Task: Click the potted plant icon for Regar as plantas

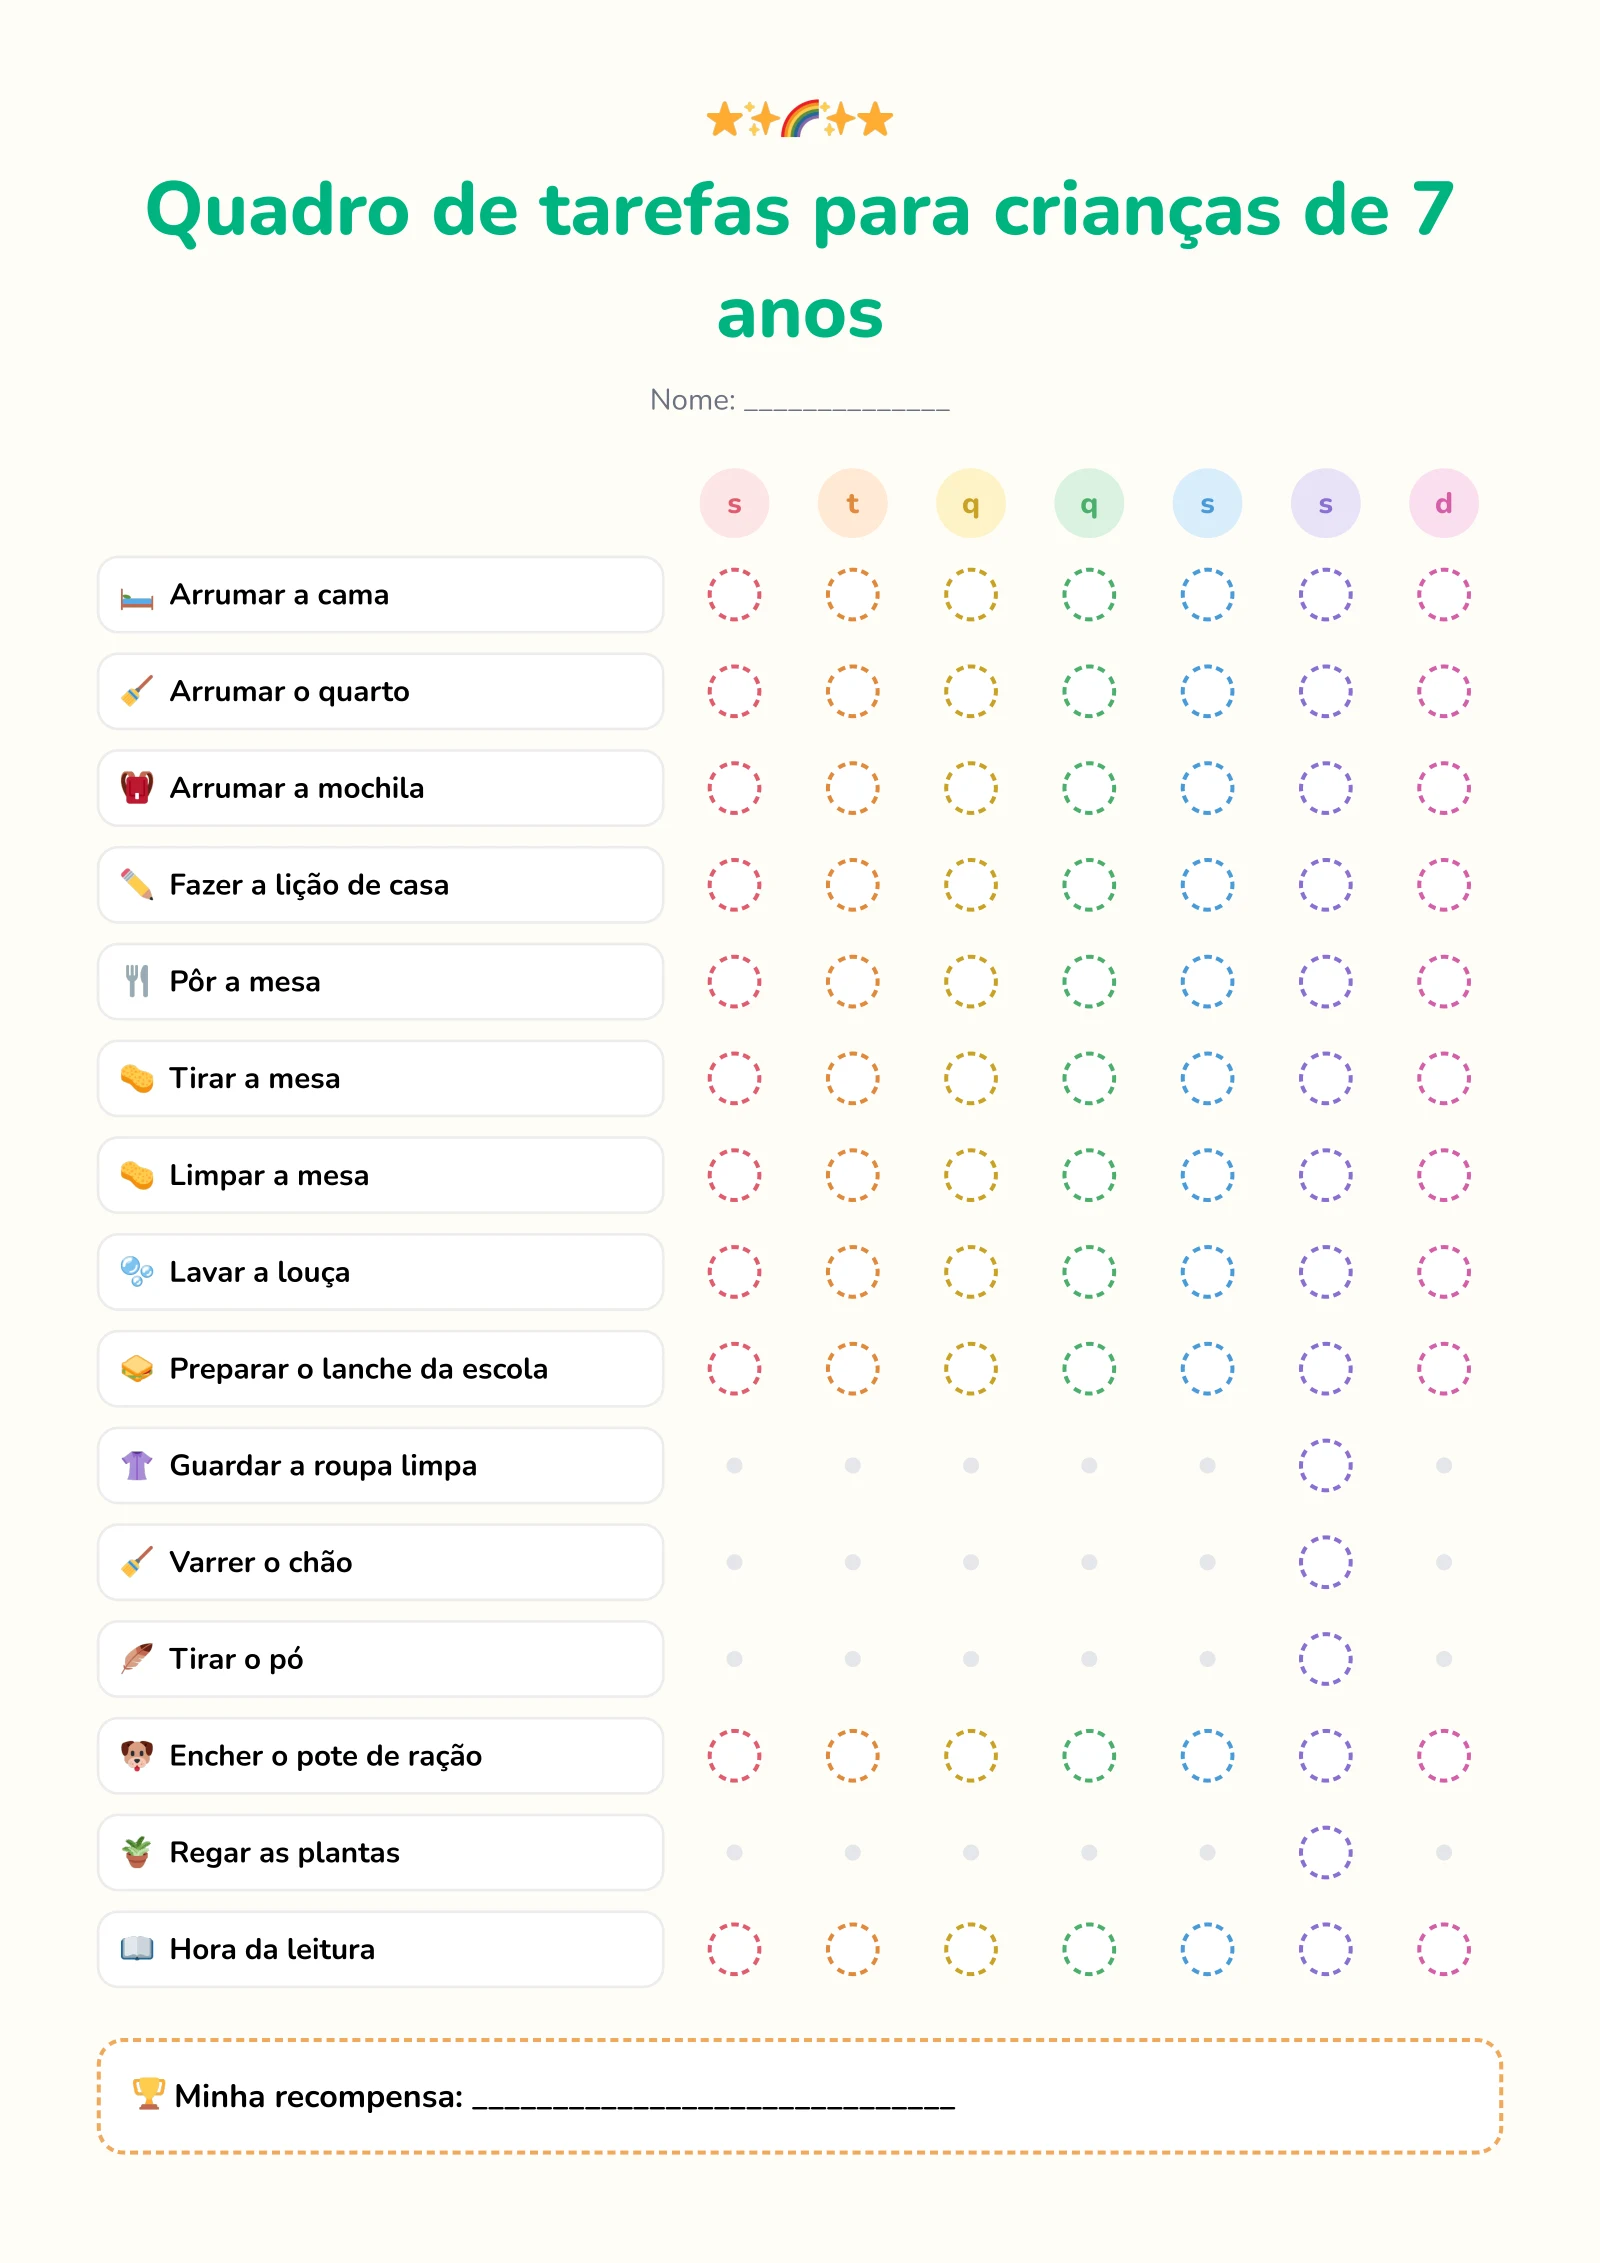Action: pos(137,1853)
